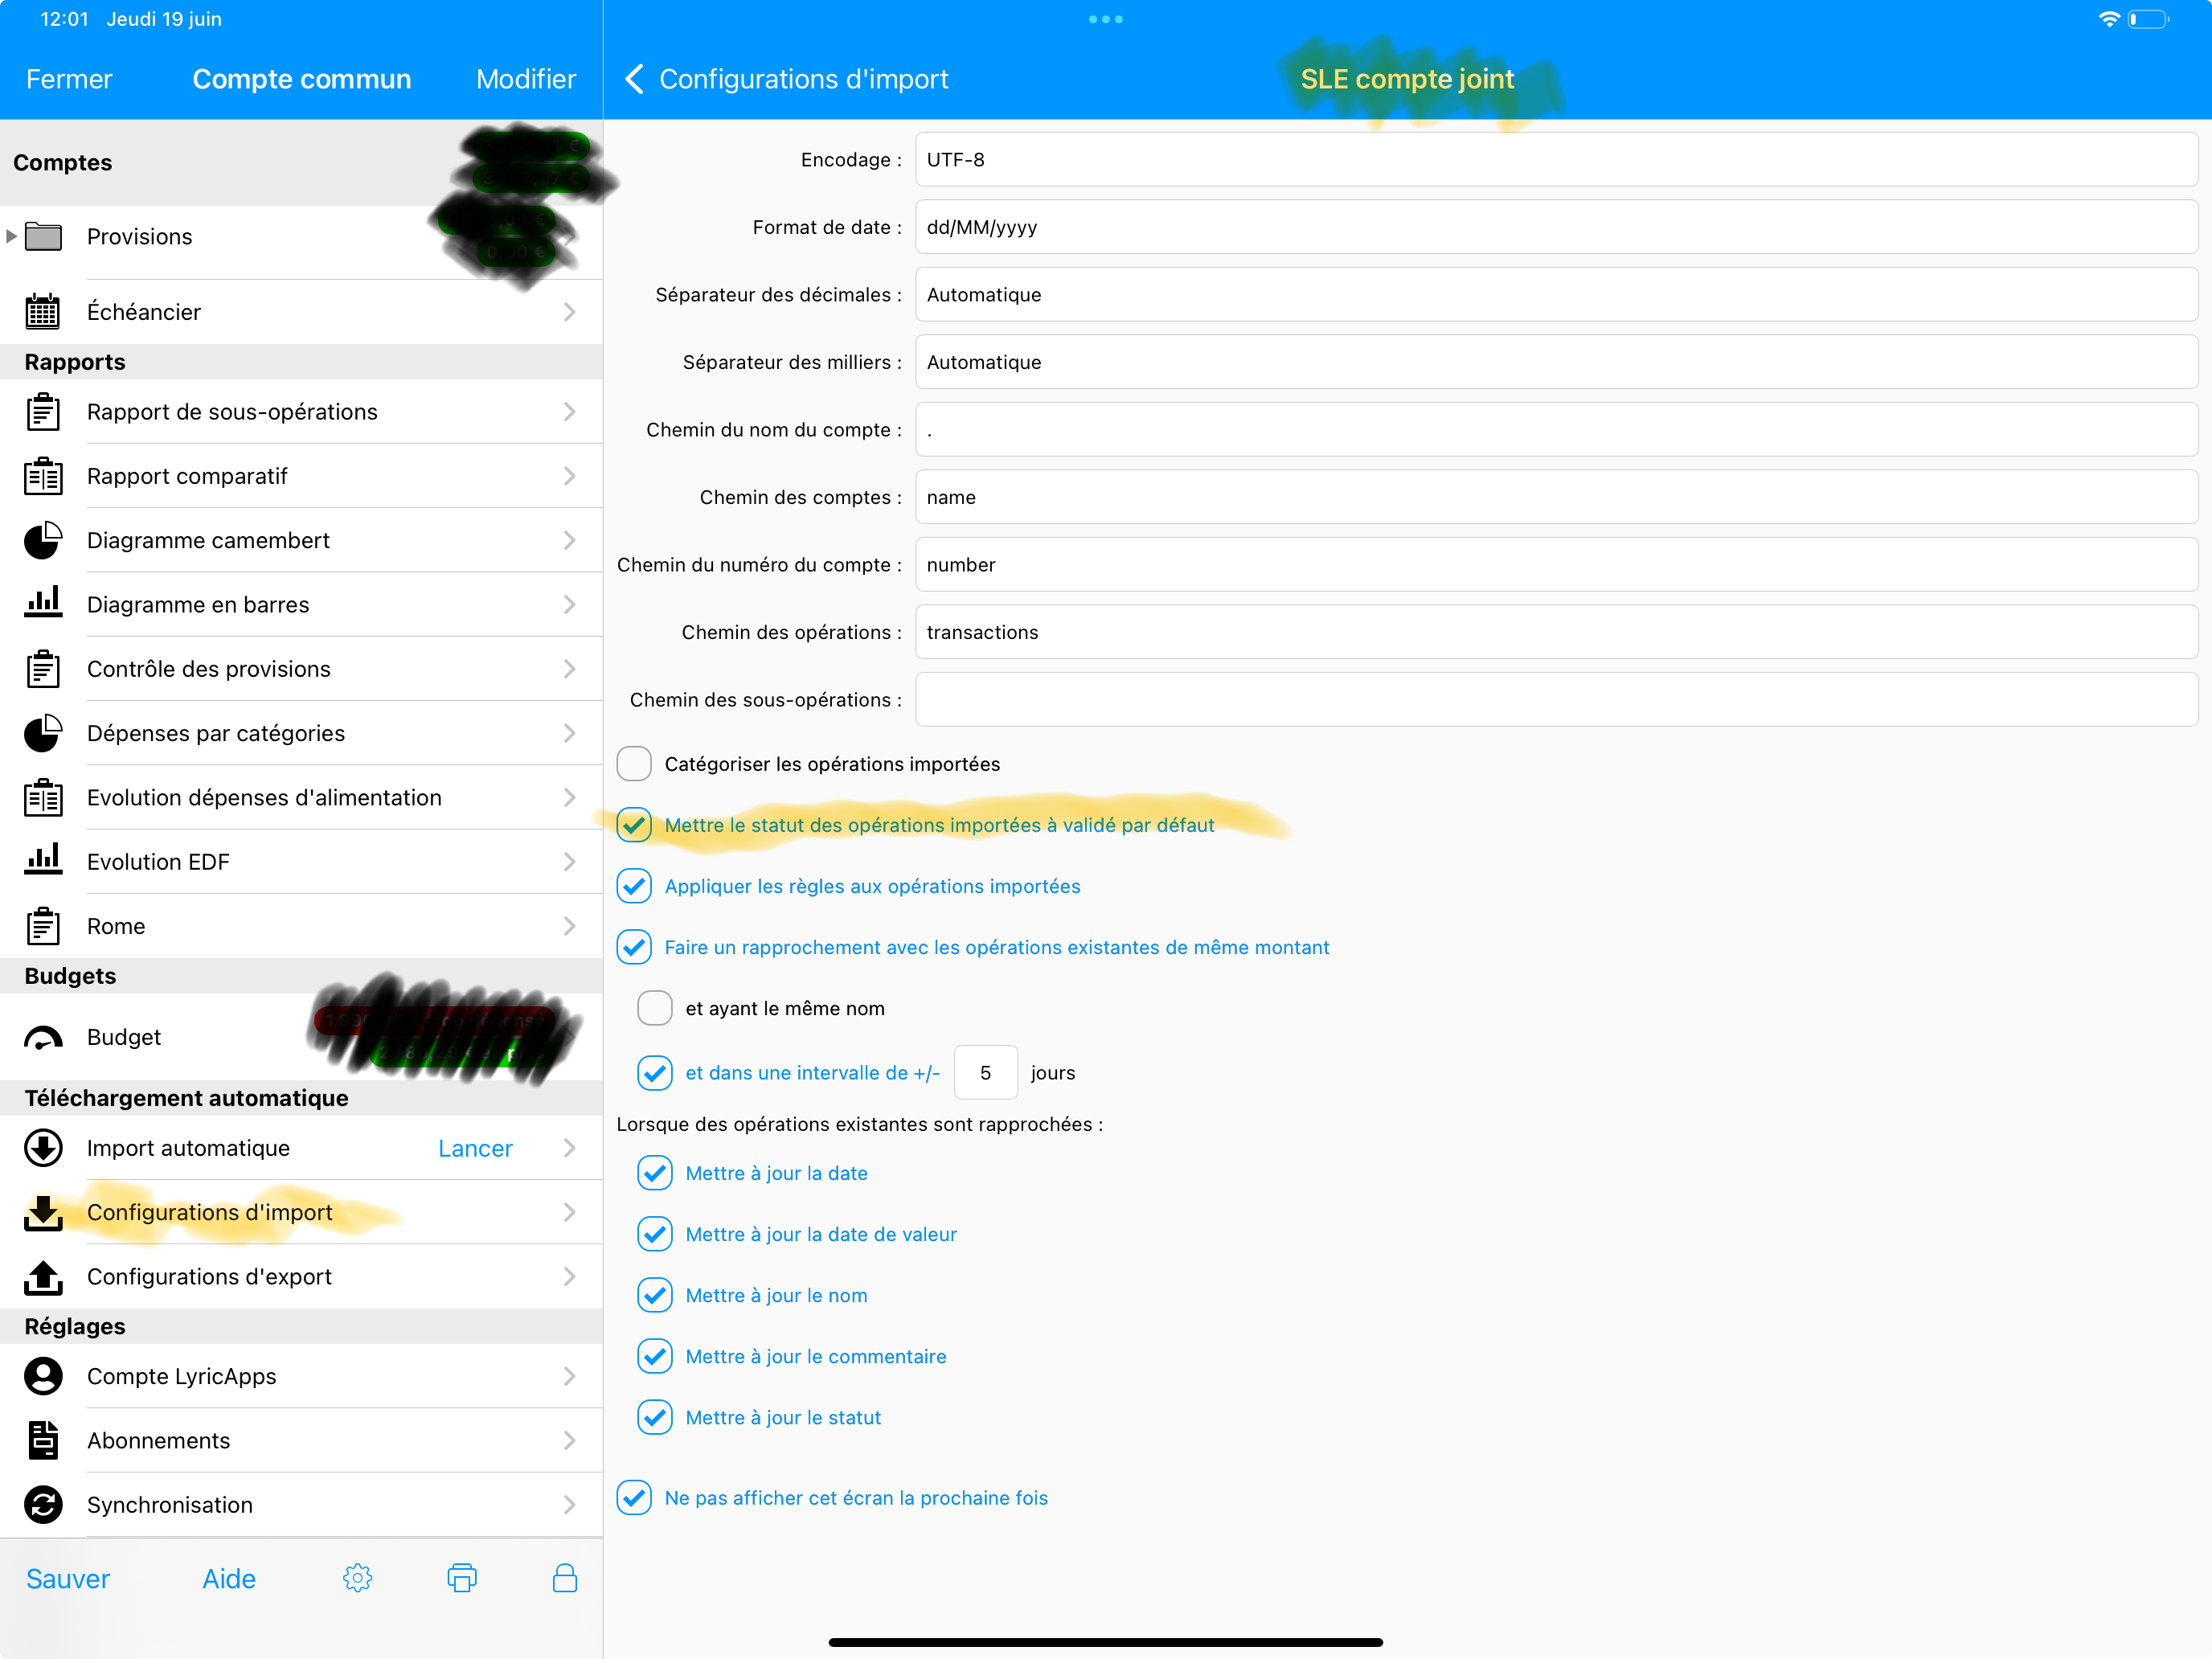2212x1659 pixels.
Task: Click the interval days field showing 5
Action: (x=985, y=1073)
